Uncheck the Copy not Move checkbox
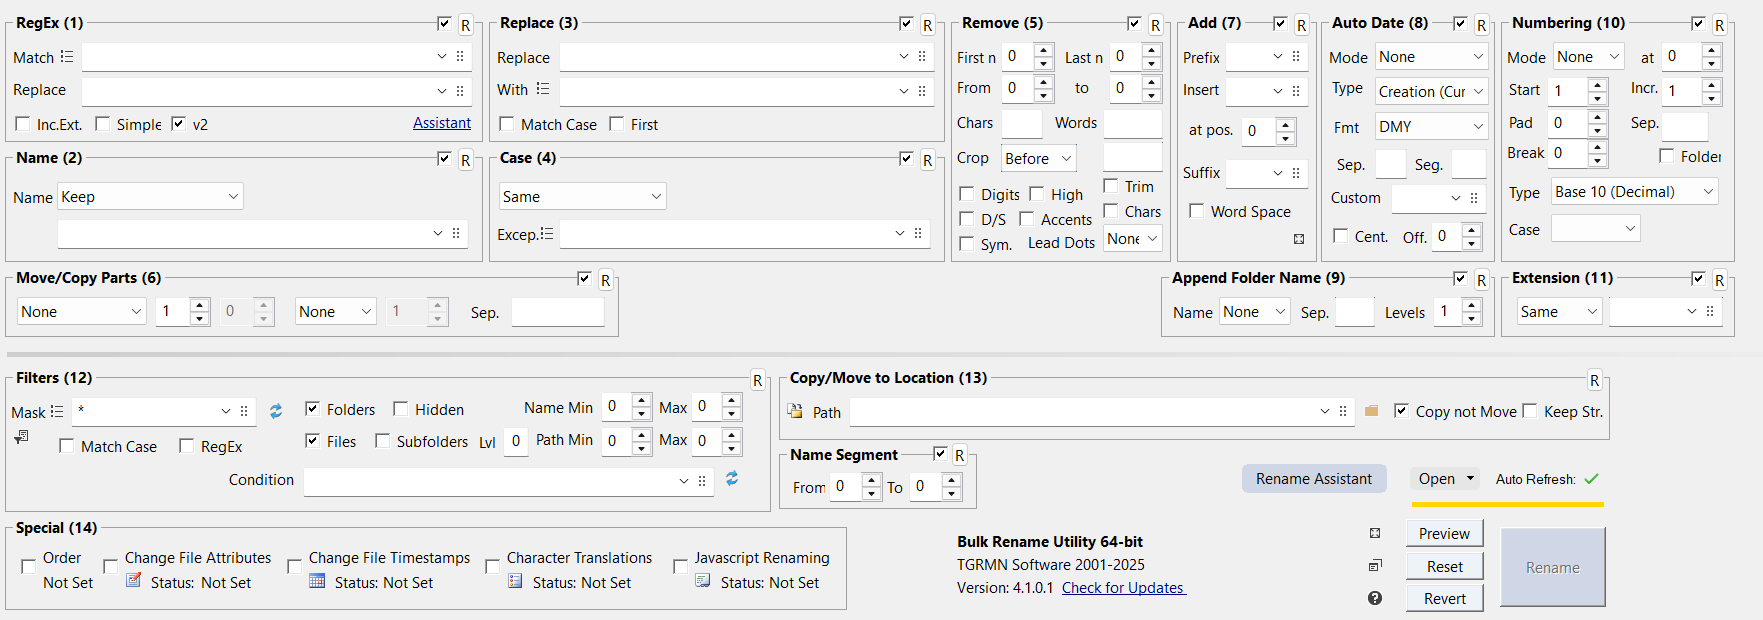This screenshot has width=1763, height=620. point(1401,411)
